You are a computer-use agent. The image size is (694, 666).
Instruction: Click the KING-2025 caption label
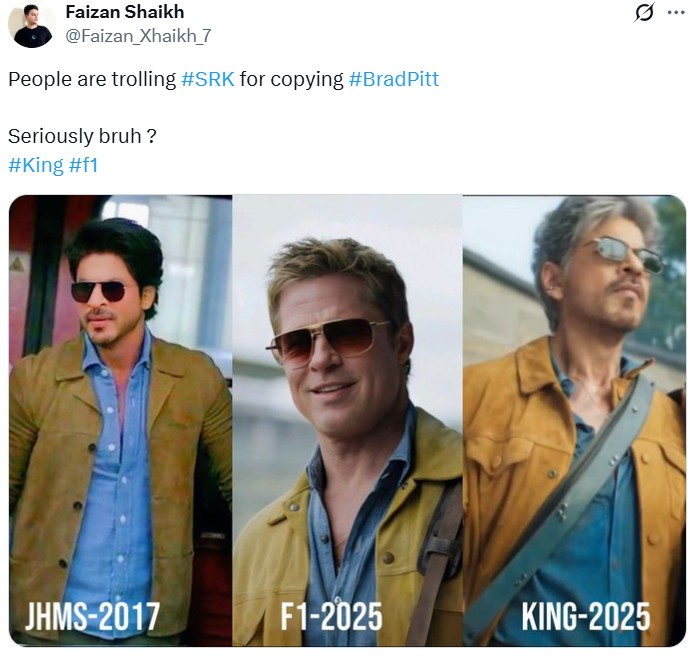pos(585,616)
